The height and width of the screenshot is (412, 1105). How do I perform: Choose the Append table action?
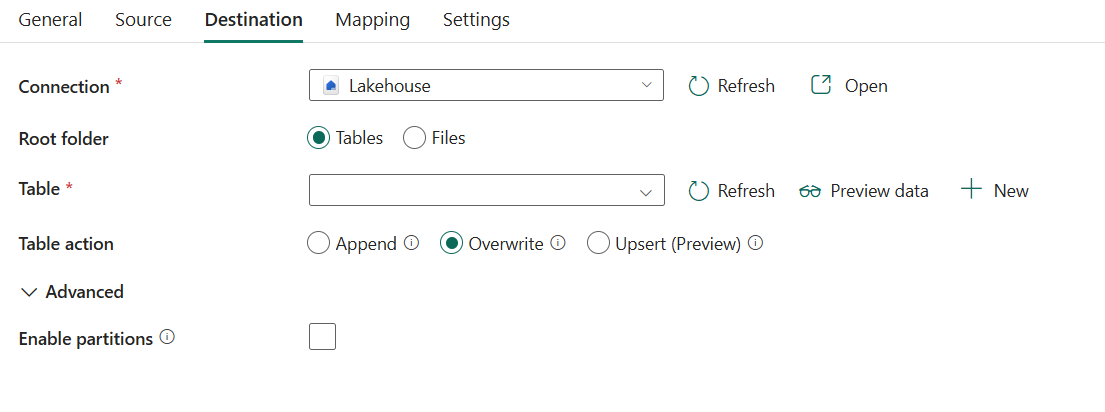(319, 243)
